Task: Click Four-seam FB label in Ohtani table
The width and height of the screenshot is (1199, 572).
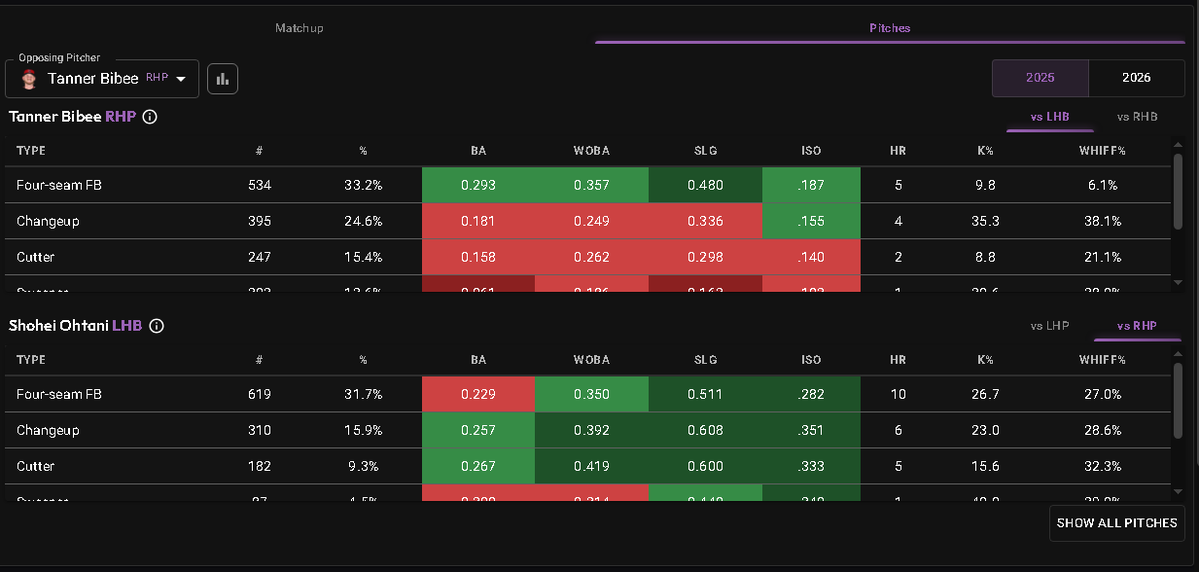Action: pyautogui.click(x=59, y=395)
